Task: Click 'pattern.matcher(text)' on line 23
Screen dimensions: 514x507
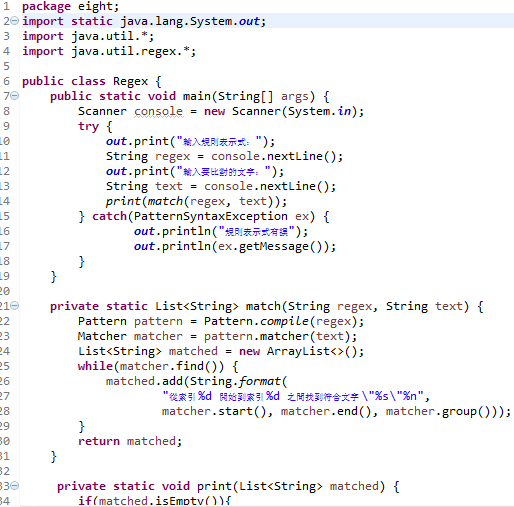Action: (x=277, y=336)
